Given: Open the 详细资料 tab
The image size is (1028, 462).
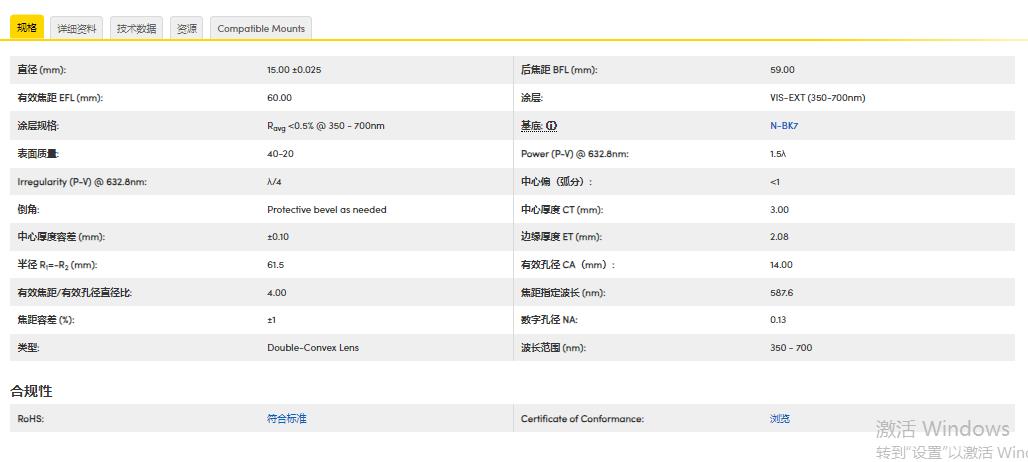Looking at the screenshot, I should pos(77,29).
